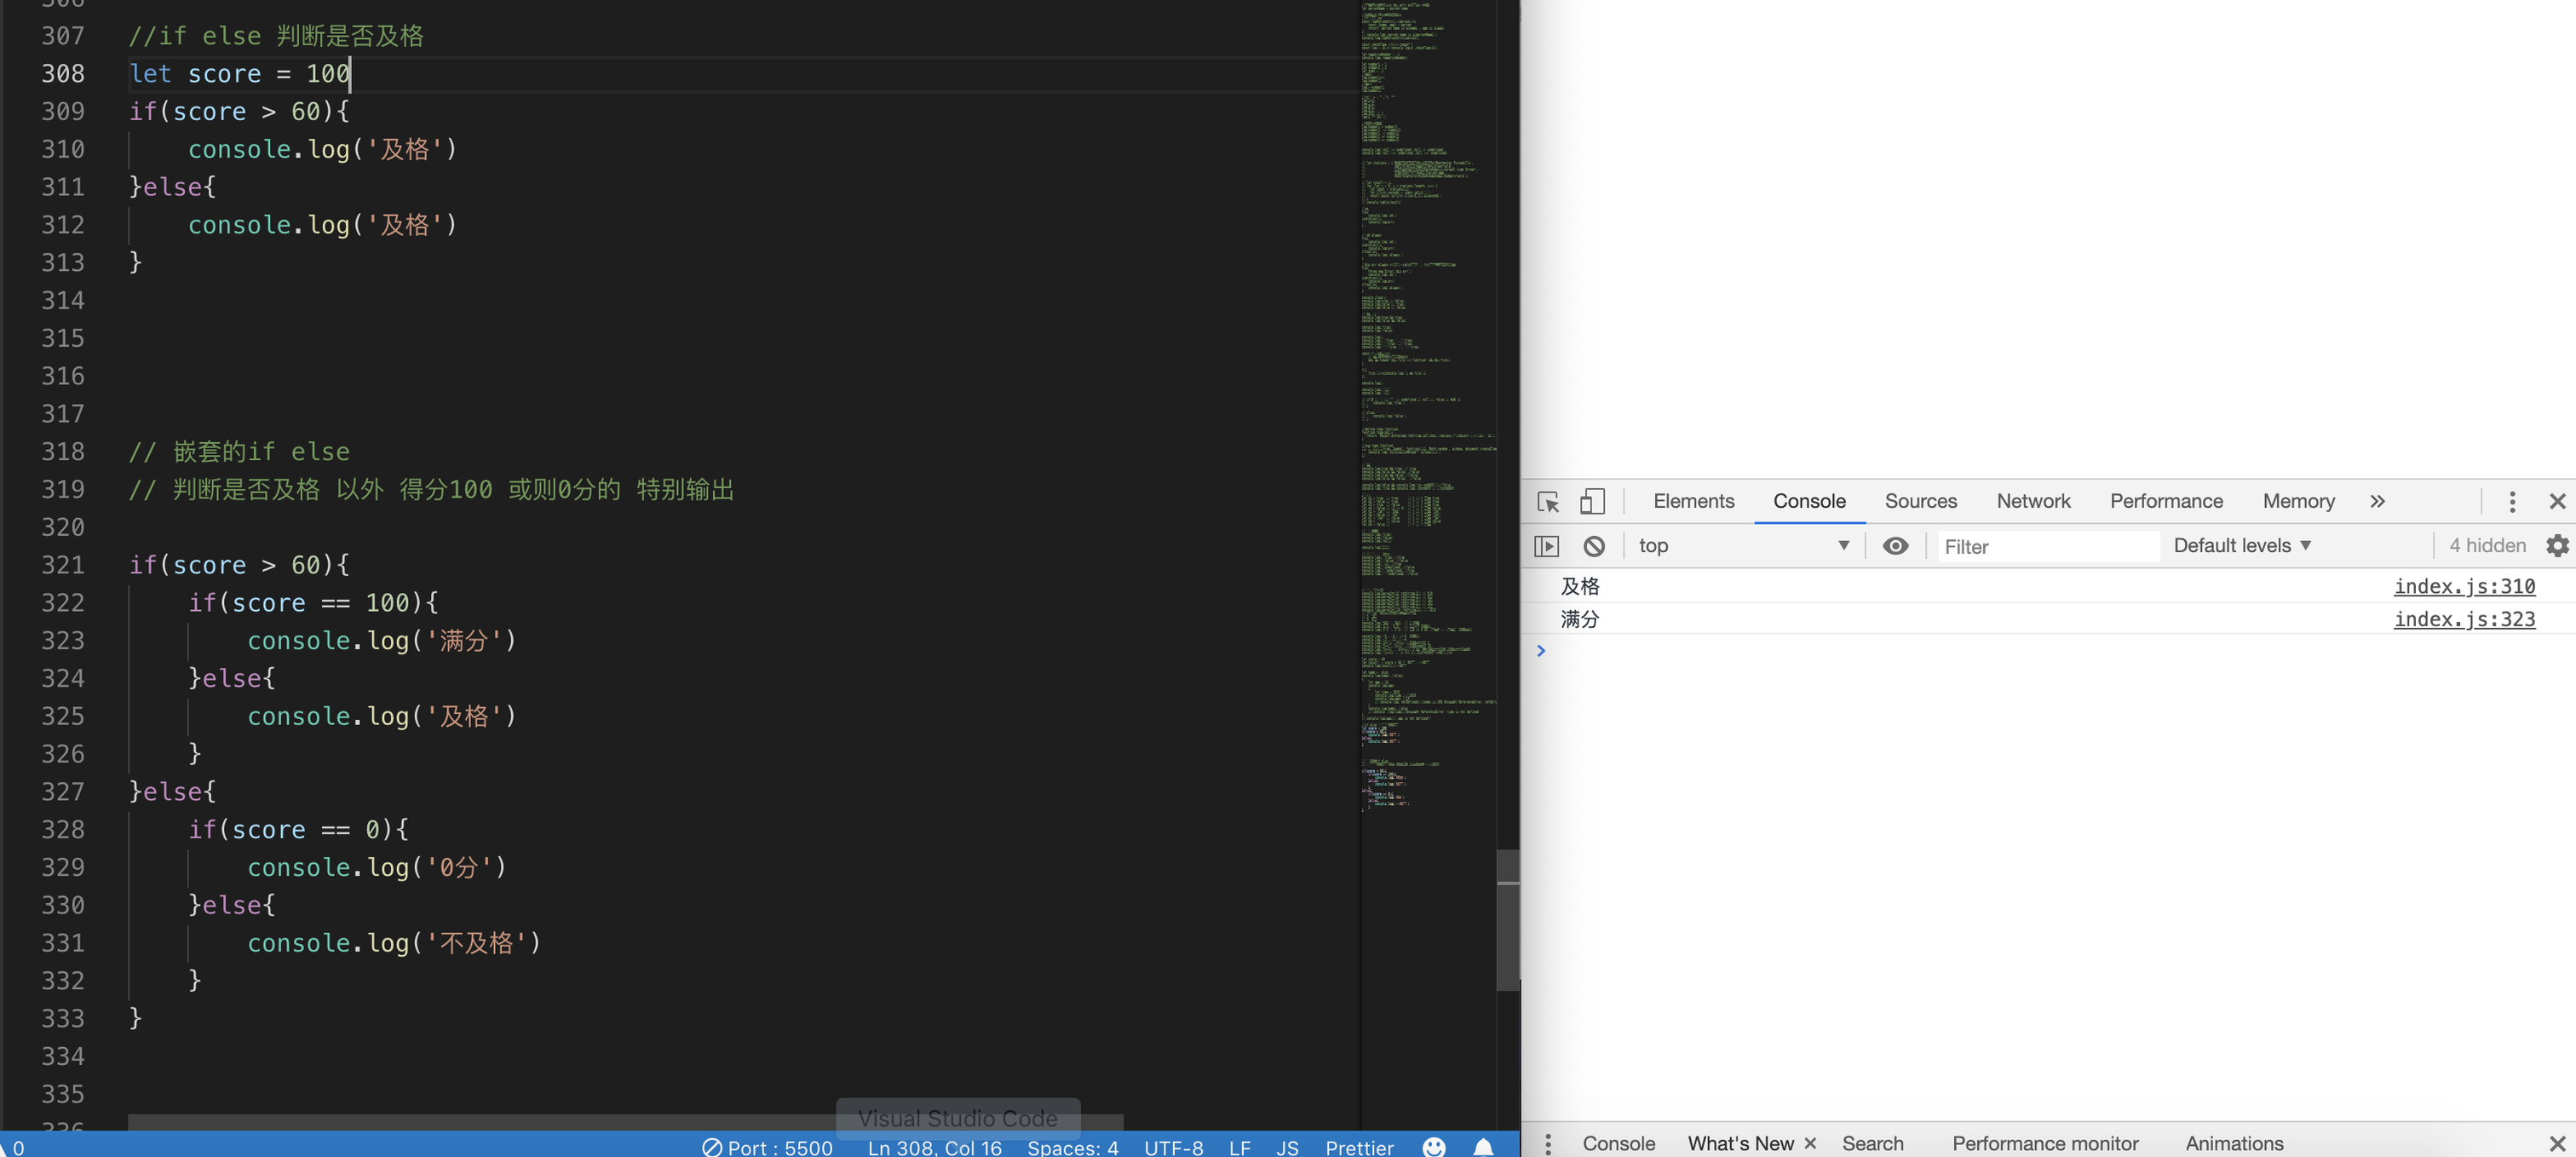Open the index.js:323 source link
Screen dimensions: 2576x1157
pyautogui.click(x=2463, y=619)
